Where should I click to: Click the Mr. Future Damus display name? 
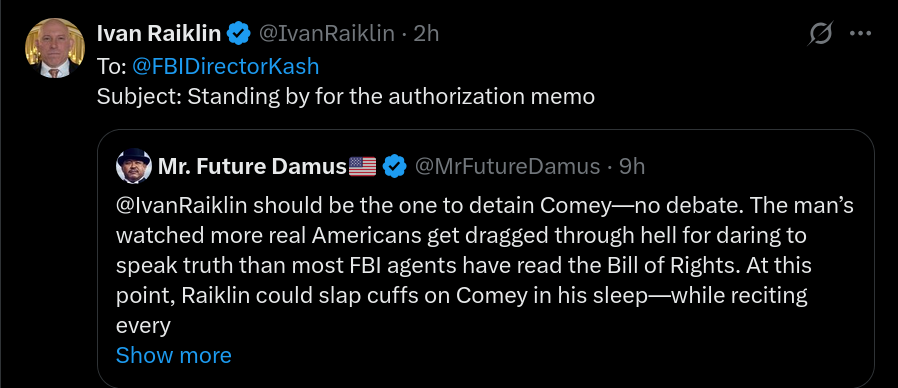pos(252,167)
